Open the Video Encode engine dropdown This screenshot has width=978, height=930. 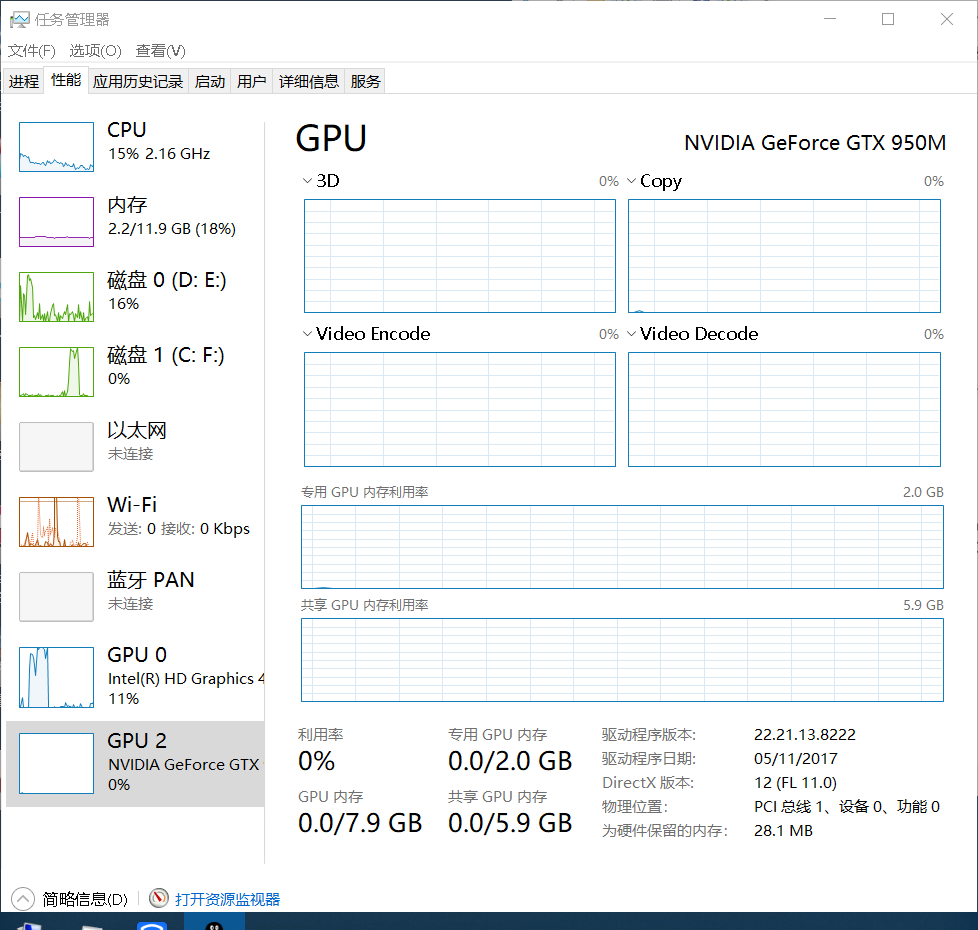307,334
